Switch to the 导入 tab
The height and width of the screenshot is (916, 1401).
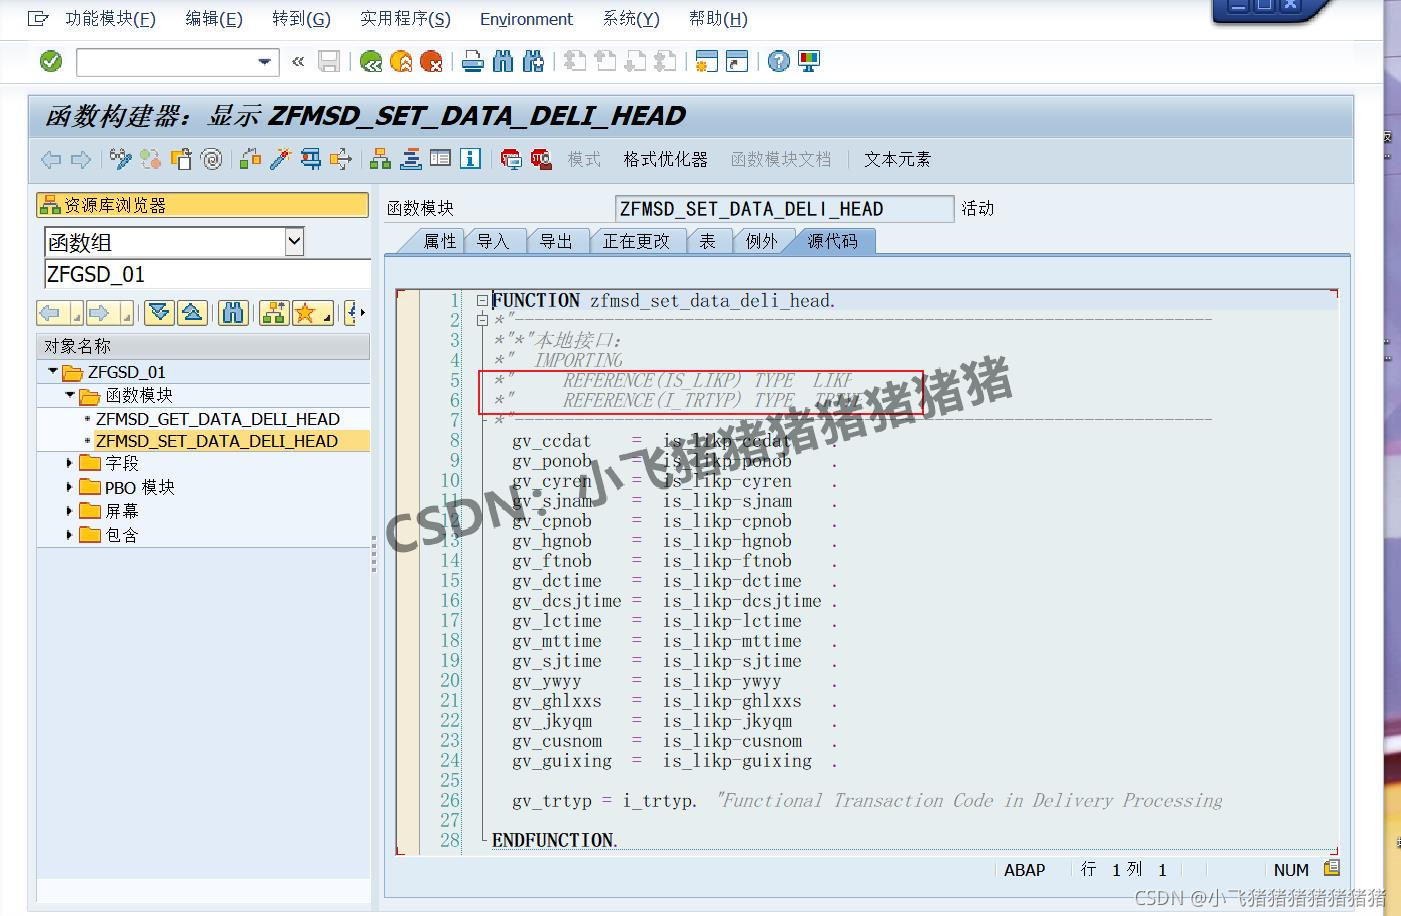[x=492, y=241]
